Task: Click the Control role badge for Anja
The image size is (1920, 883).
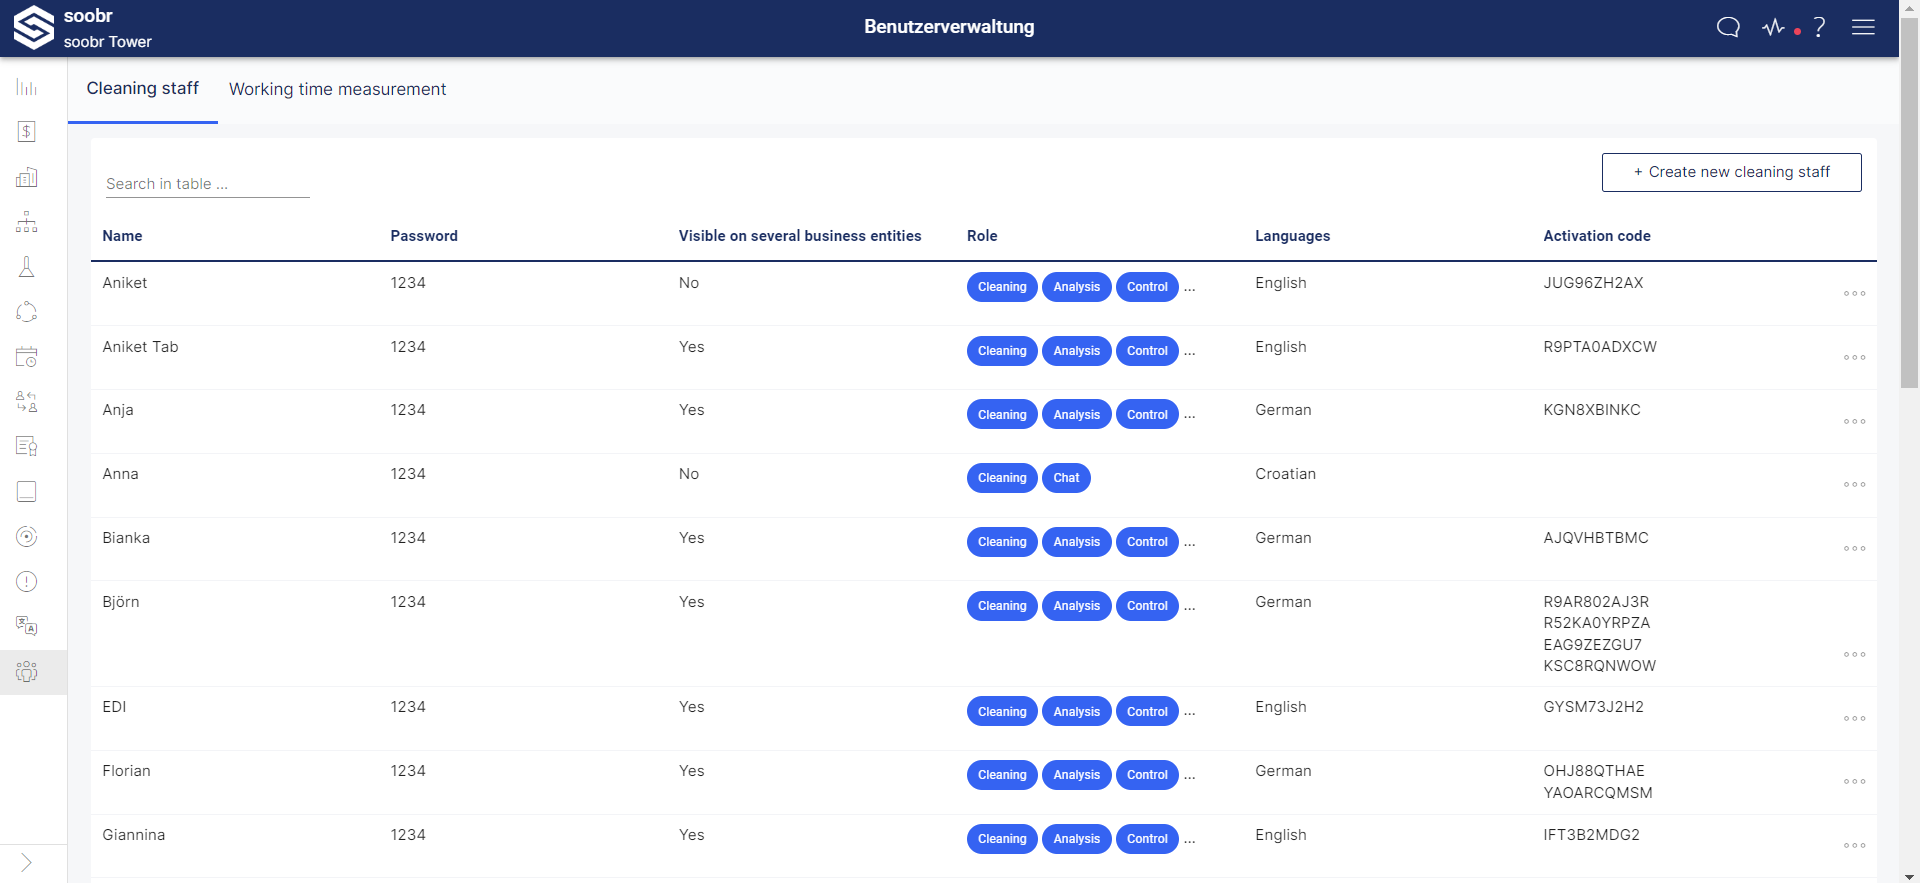Action: (1147, 415)
